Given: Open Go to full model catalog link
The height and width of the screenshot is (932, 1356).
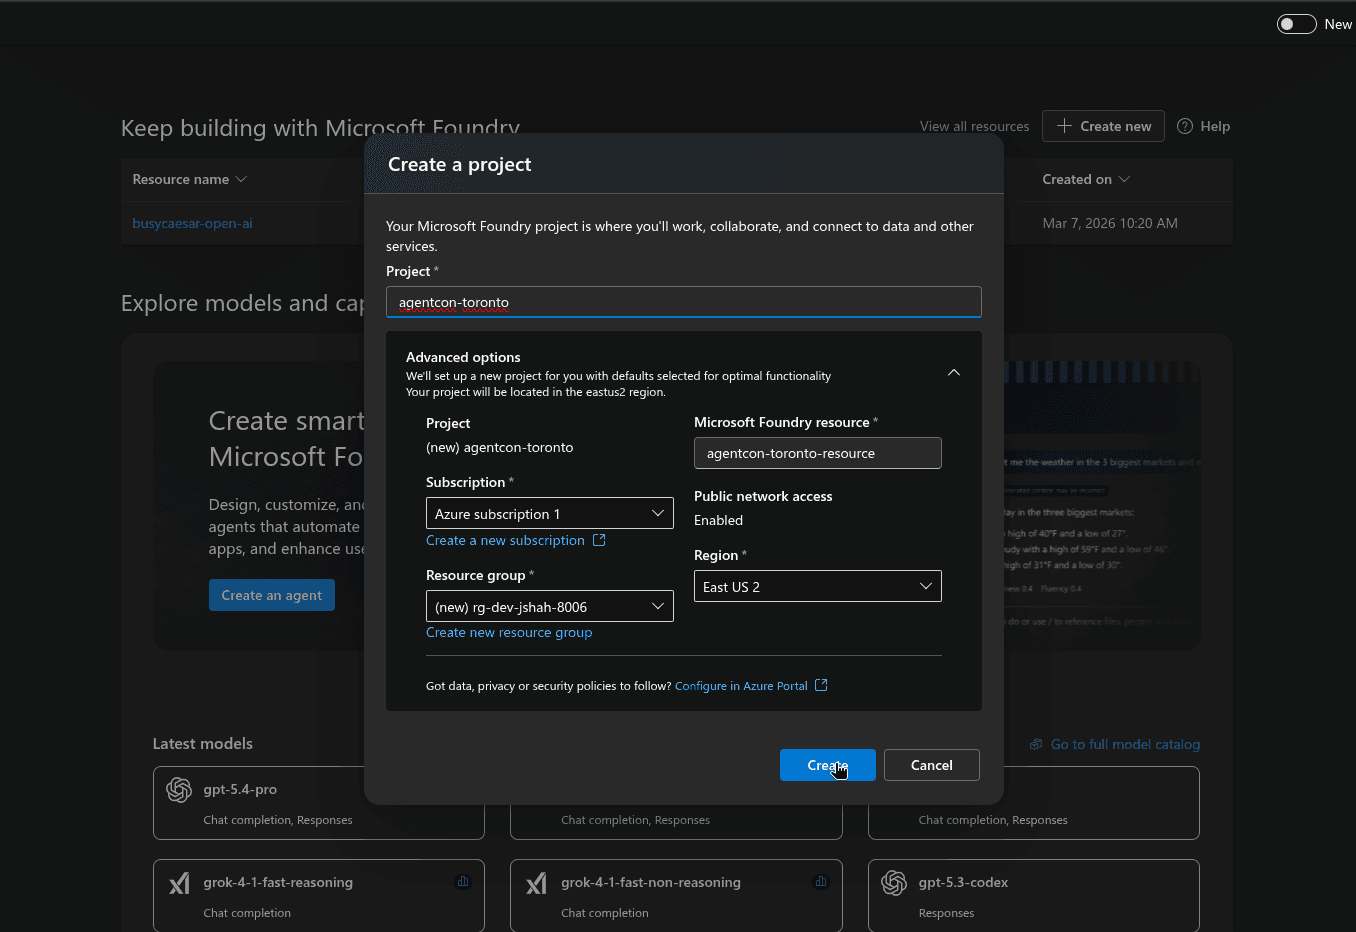Looking at the screenshot, I should 1125,744.
